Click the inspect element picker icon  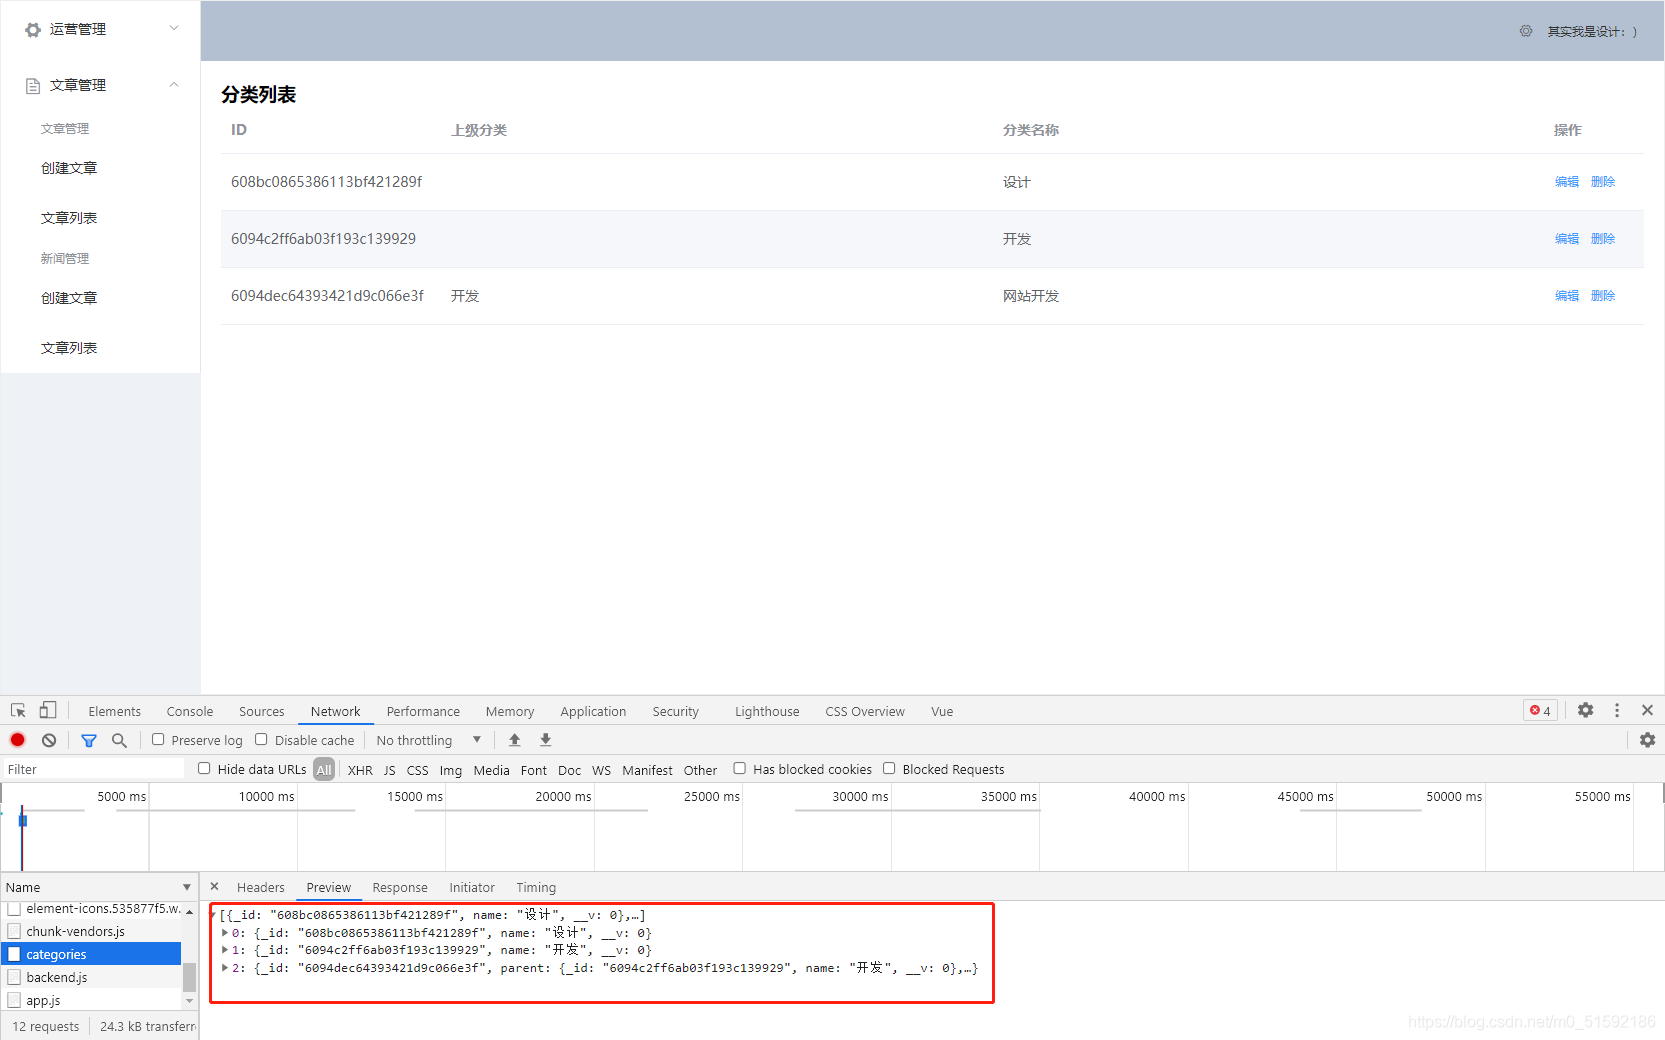point(18,711)
